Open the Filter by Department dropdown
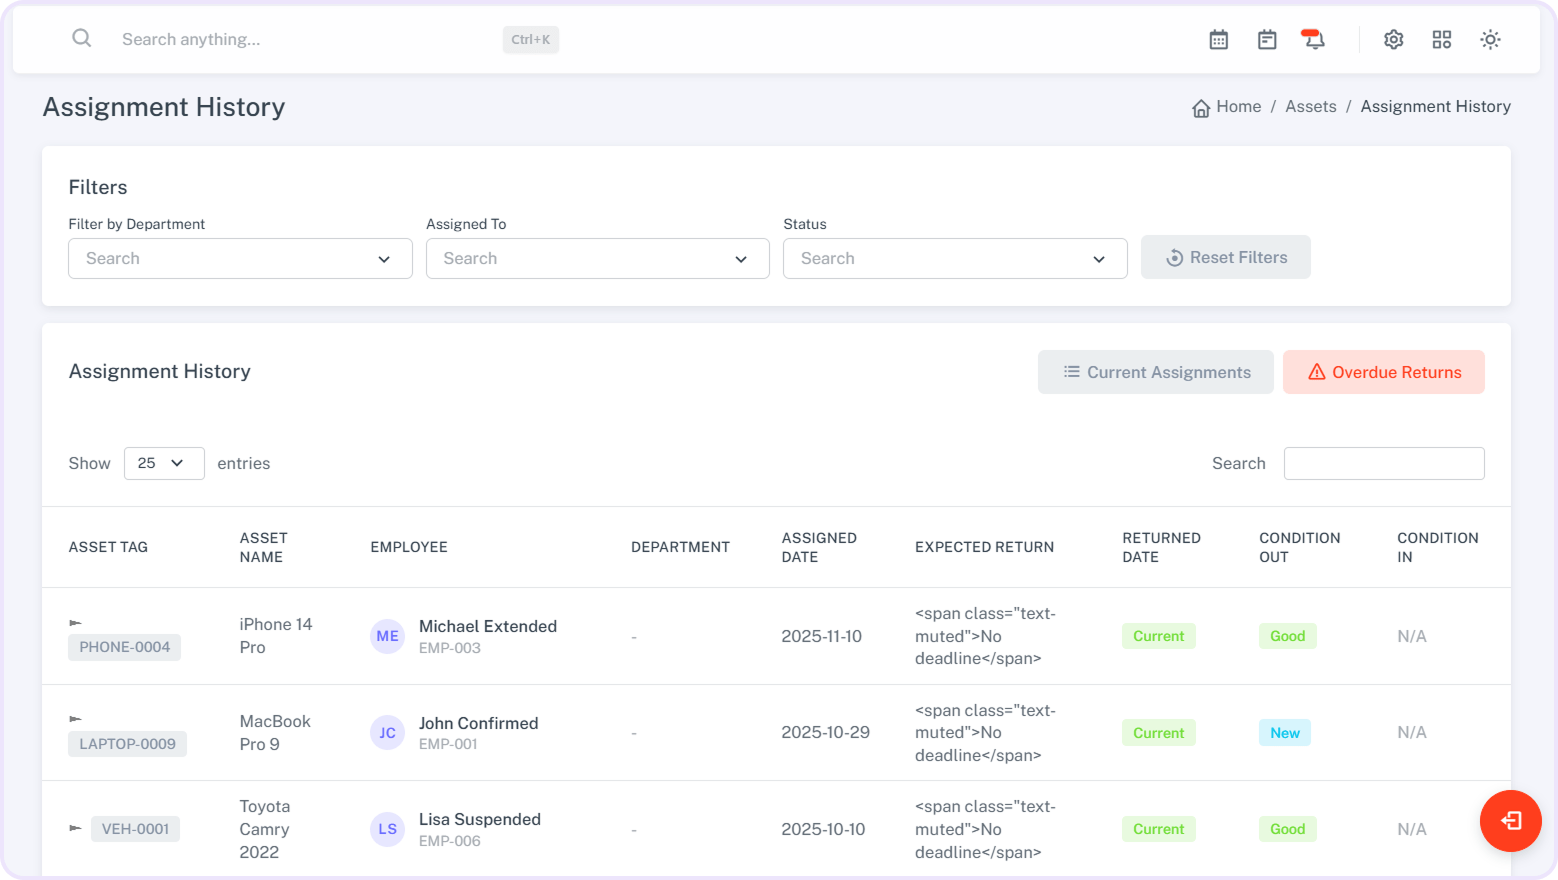The height and width of the screenshot is (880, 1558). pyautogui.click(x=240, y=259)
